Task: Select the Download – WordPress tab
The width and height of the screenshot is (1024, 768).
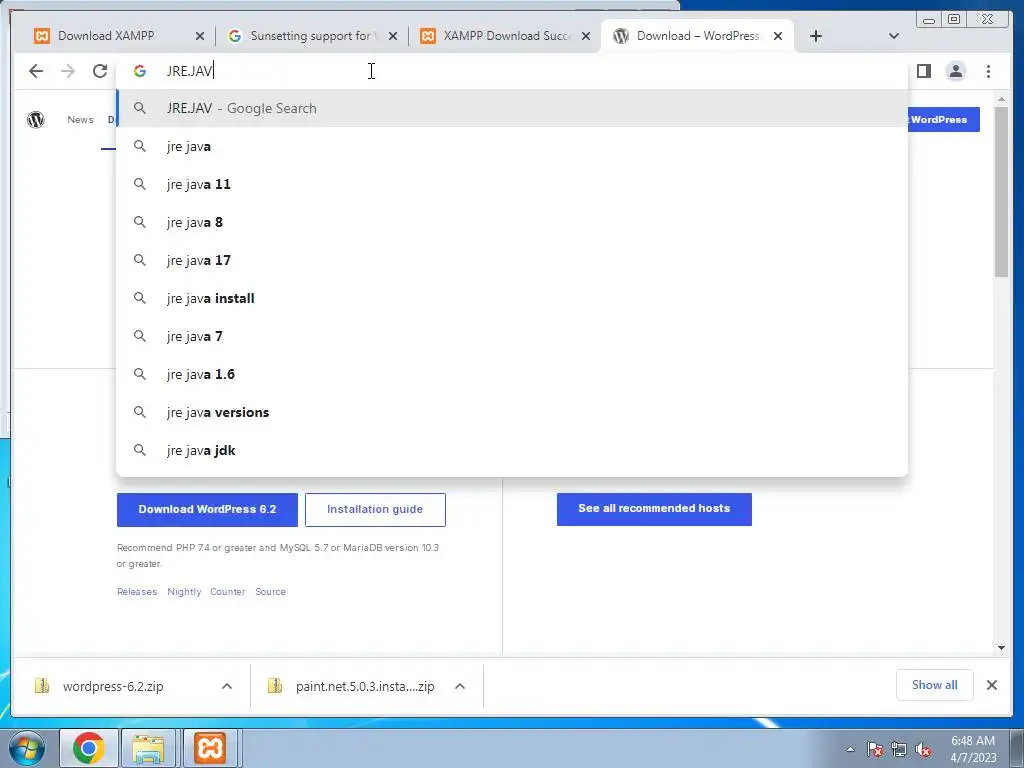Action: [x=697, y=36]
